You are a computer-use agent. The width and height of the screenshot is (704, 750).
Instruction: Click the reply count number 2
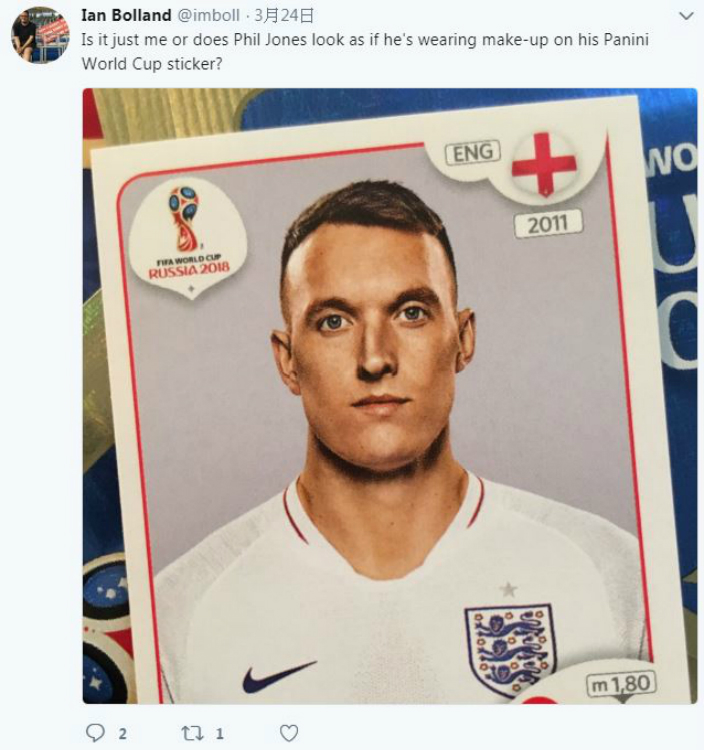[122, 734]
